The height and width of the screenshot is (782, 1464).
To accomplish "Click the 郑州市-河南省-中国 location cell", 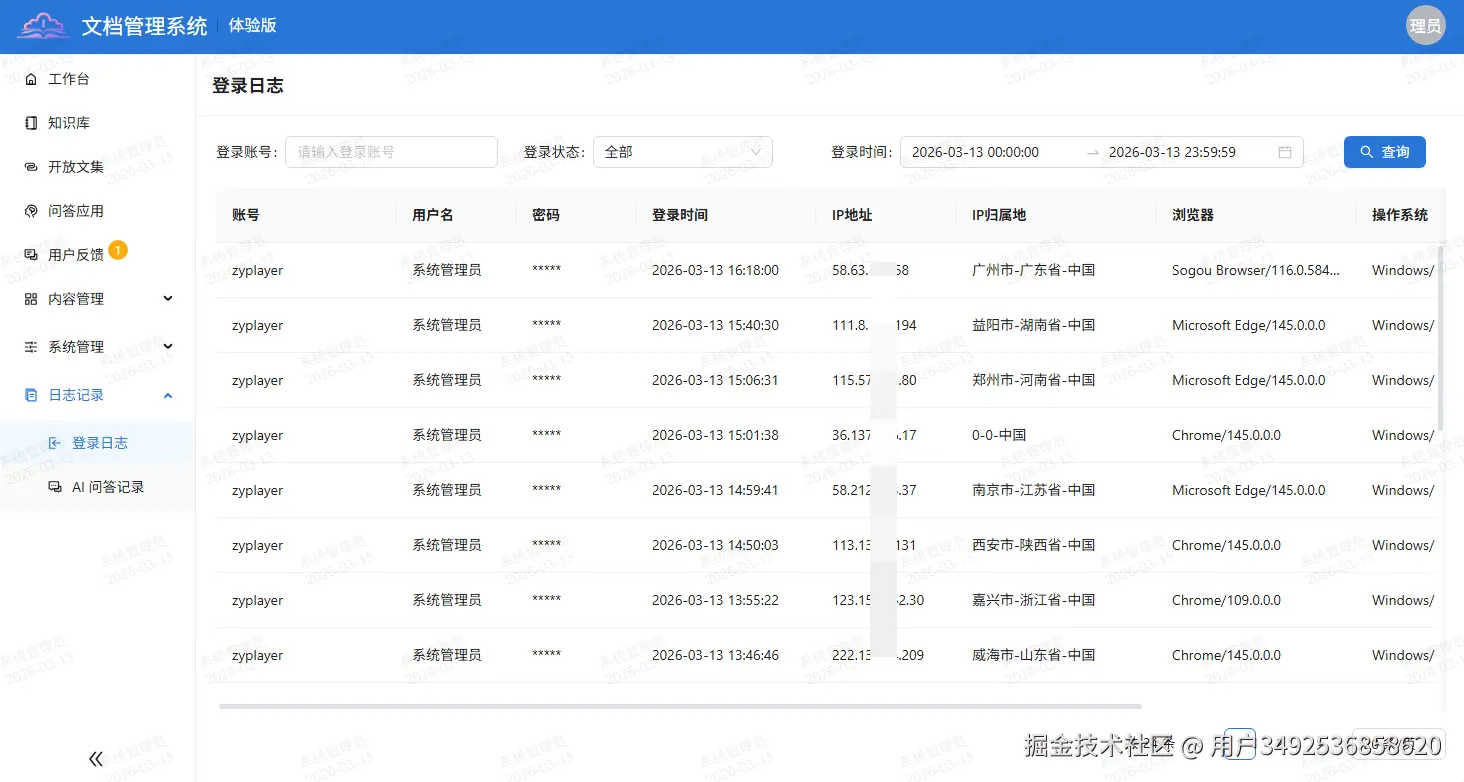I will pos(1033,380).
